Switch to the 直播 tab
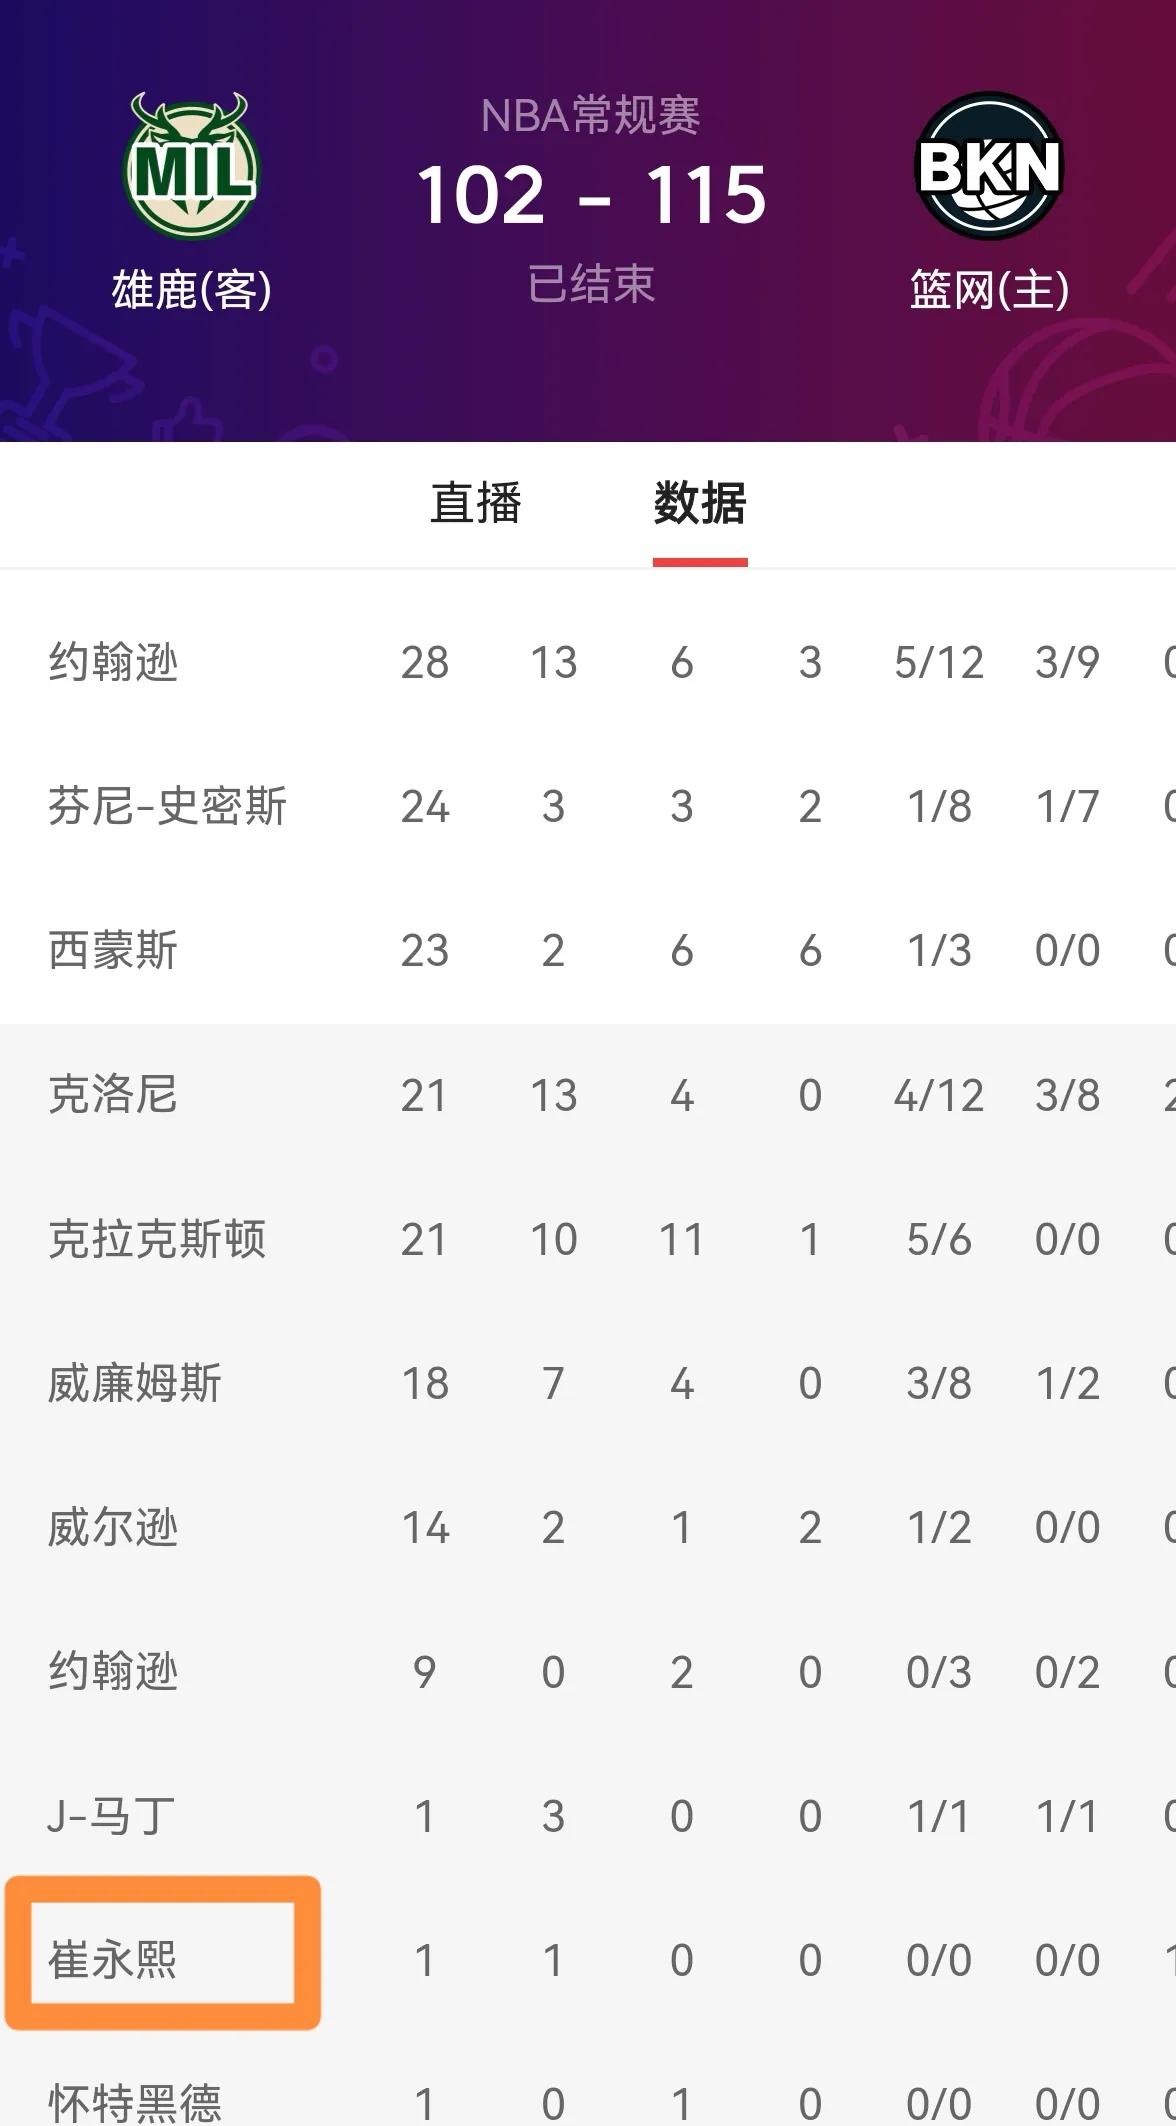Image resolution: width=1176 pixels, height=2126 pixels. coord(478,505)
